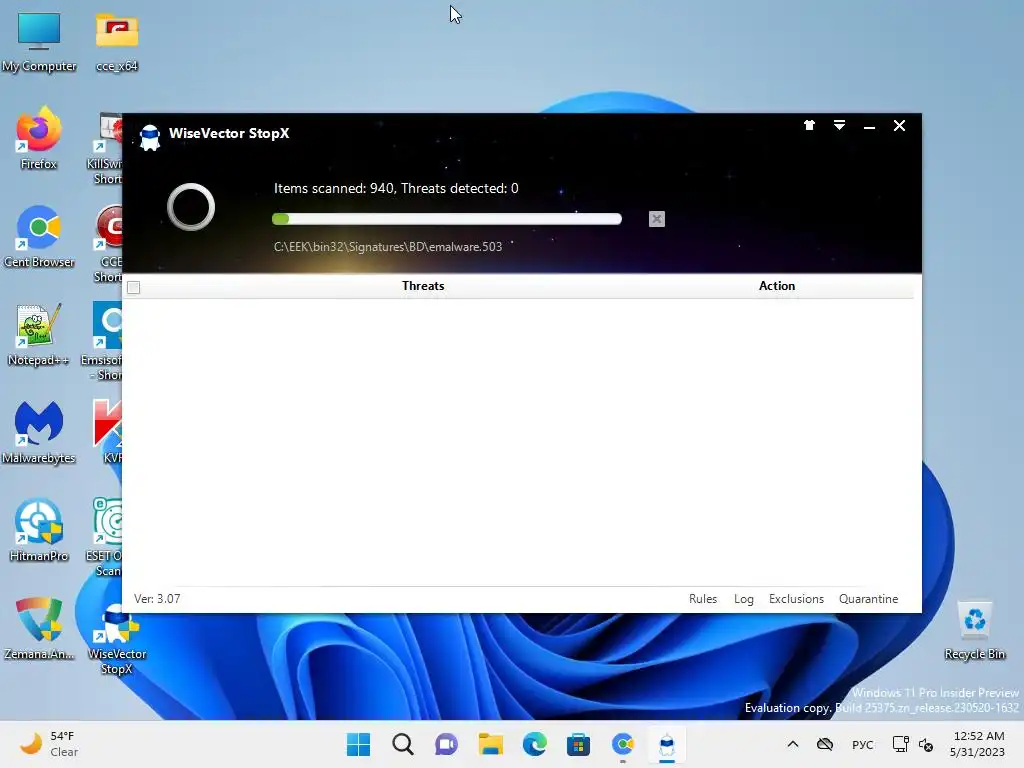Image resolution: width=1024 pixels, height=768 pixels.
Task: Select the Firefox desktop shortcut
Action: pos(39,138)
